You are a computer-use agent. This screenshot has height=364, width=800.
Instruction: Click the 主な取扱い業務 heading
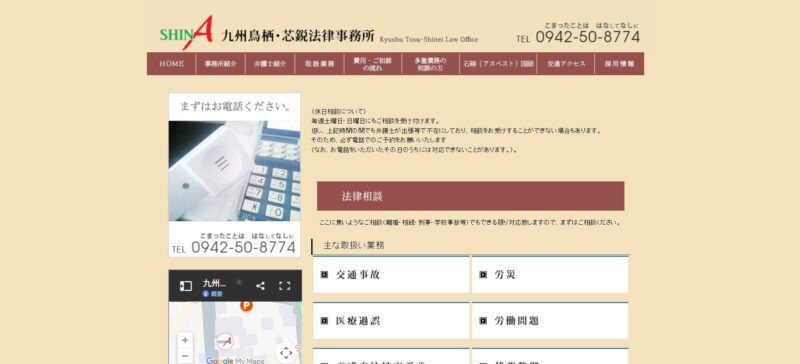tap(354, 246)
